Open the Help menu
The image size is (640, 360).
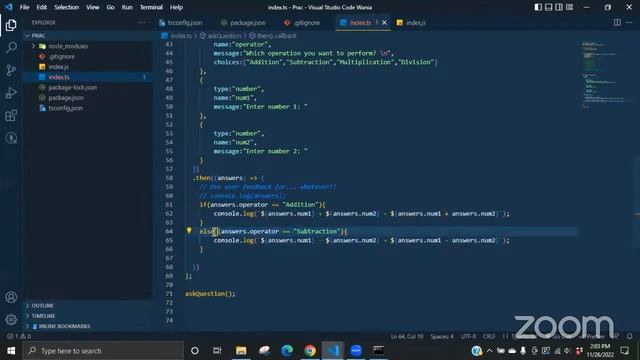click(176, 7)
